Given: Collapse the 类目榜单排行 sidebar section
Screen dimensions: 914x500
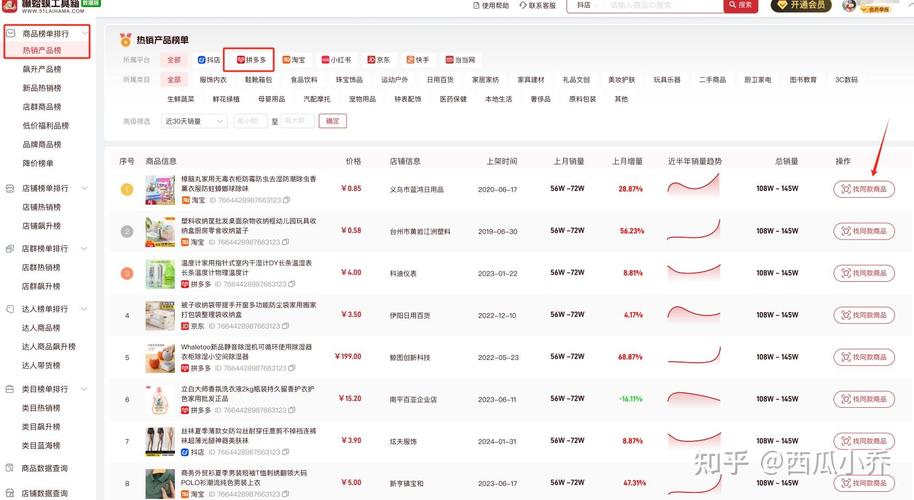Looking at the screenshot, I should (85, 389).
